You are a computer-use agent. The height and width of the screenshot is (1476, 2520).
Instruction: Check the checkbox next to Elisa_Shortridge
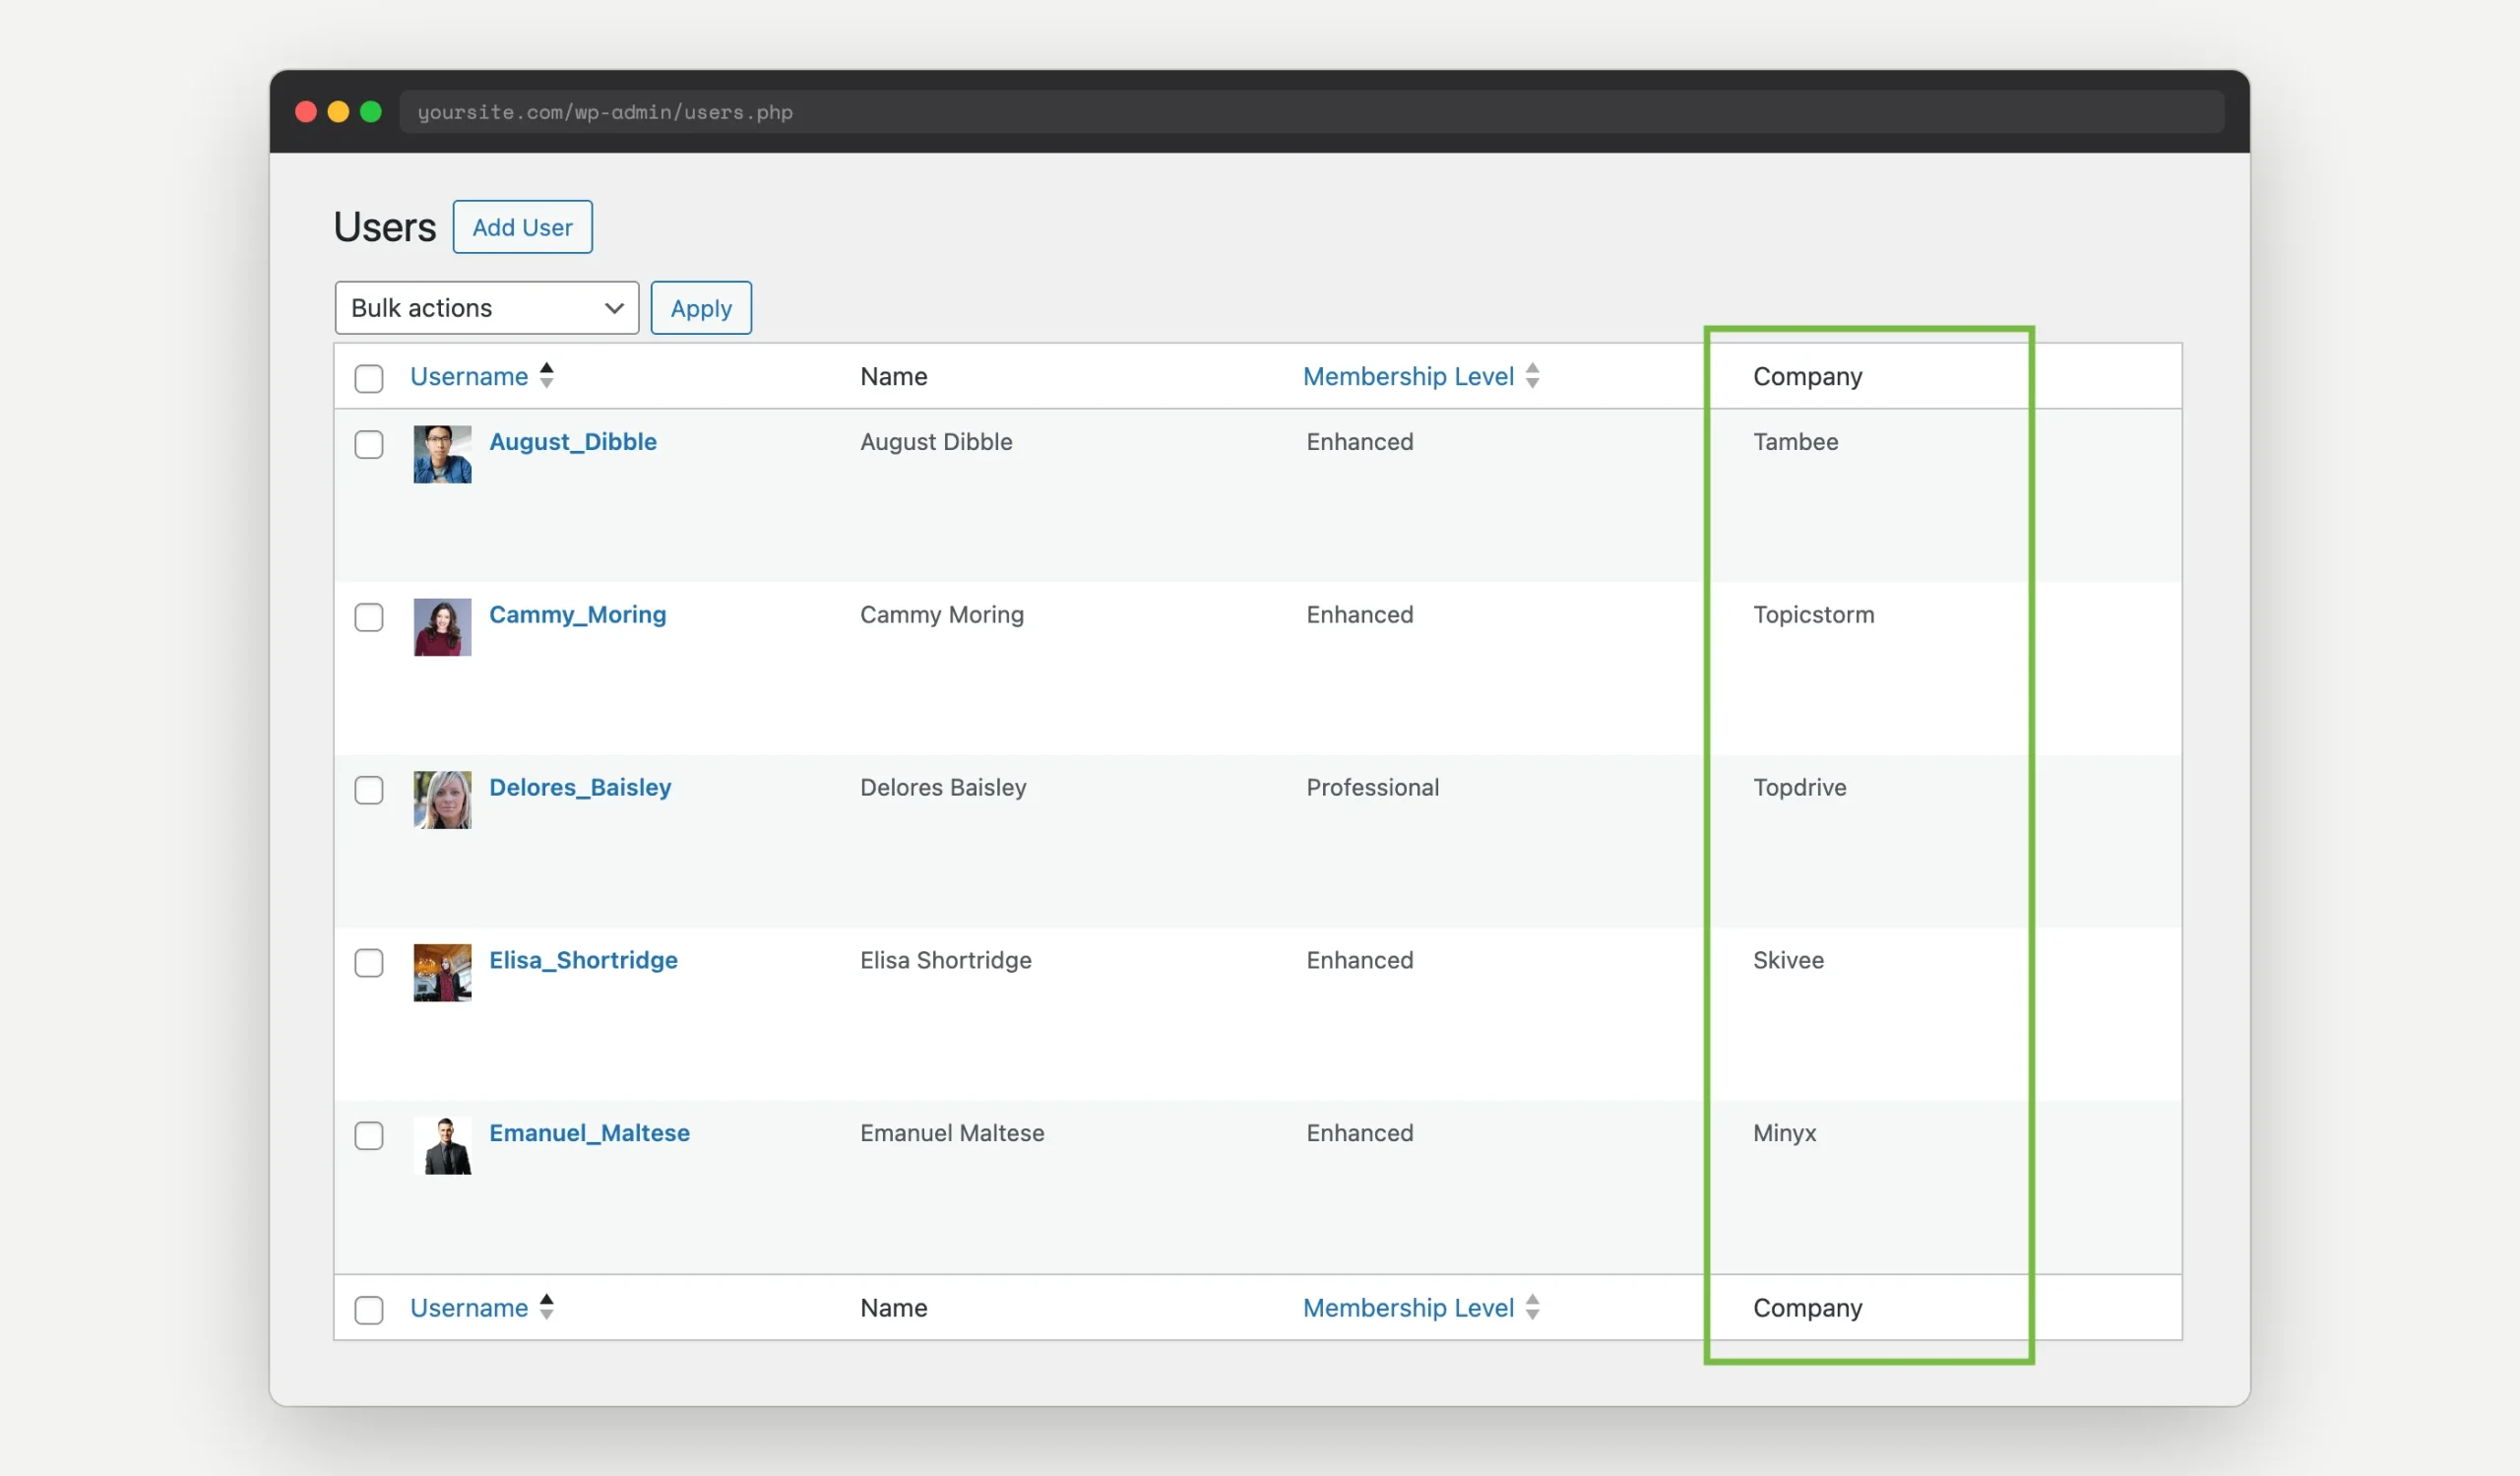(369, 963)
